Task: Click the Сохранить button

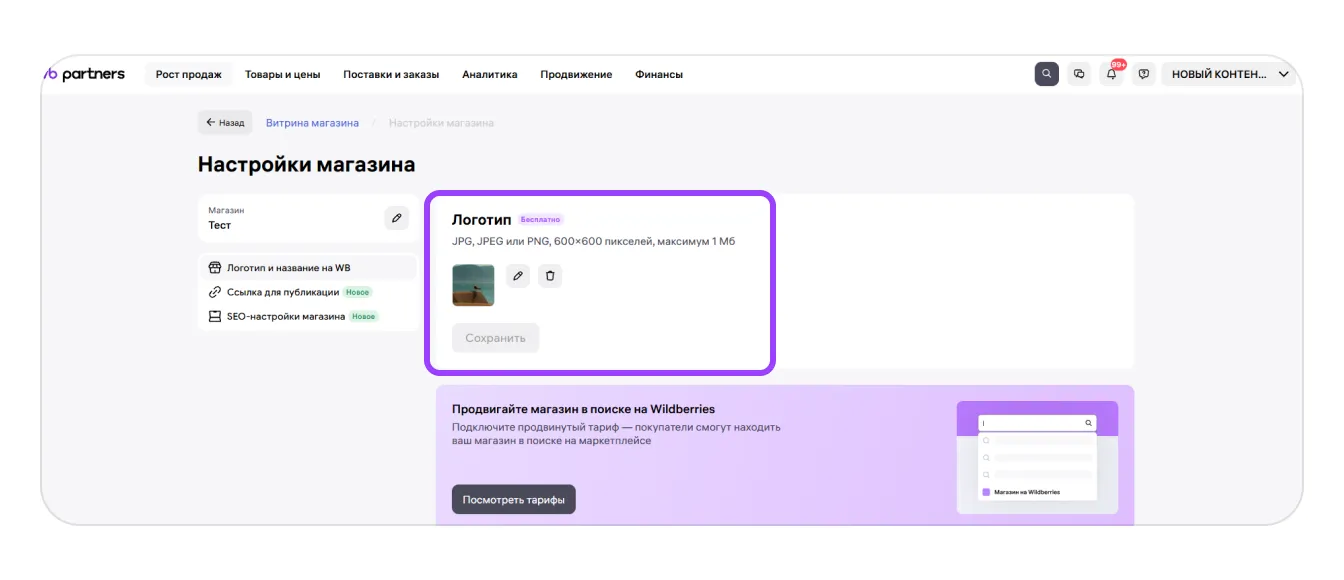Action: click(495, 338)
